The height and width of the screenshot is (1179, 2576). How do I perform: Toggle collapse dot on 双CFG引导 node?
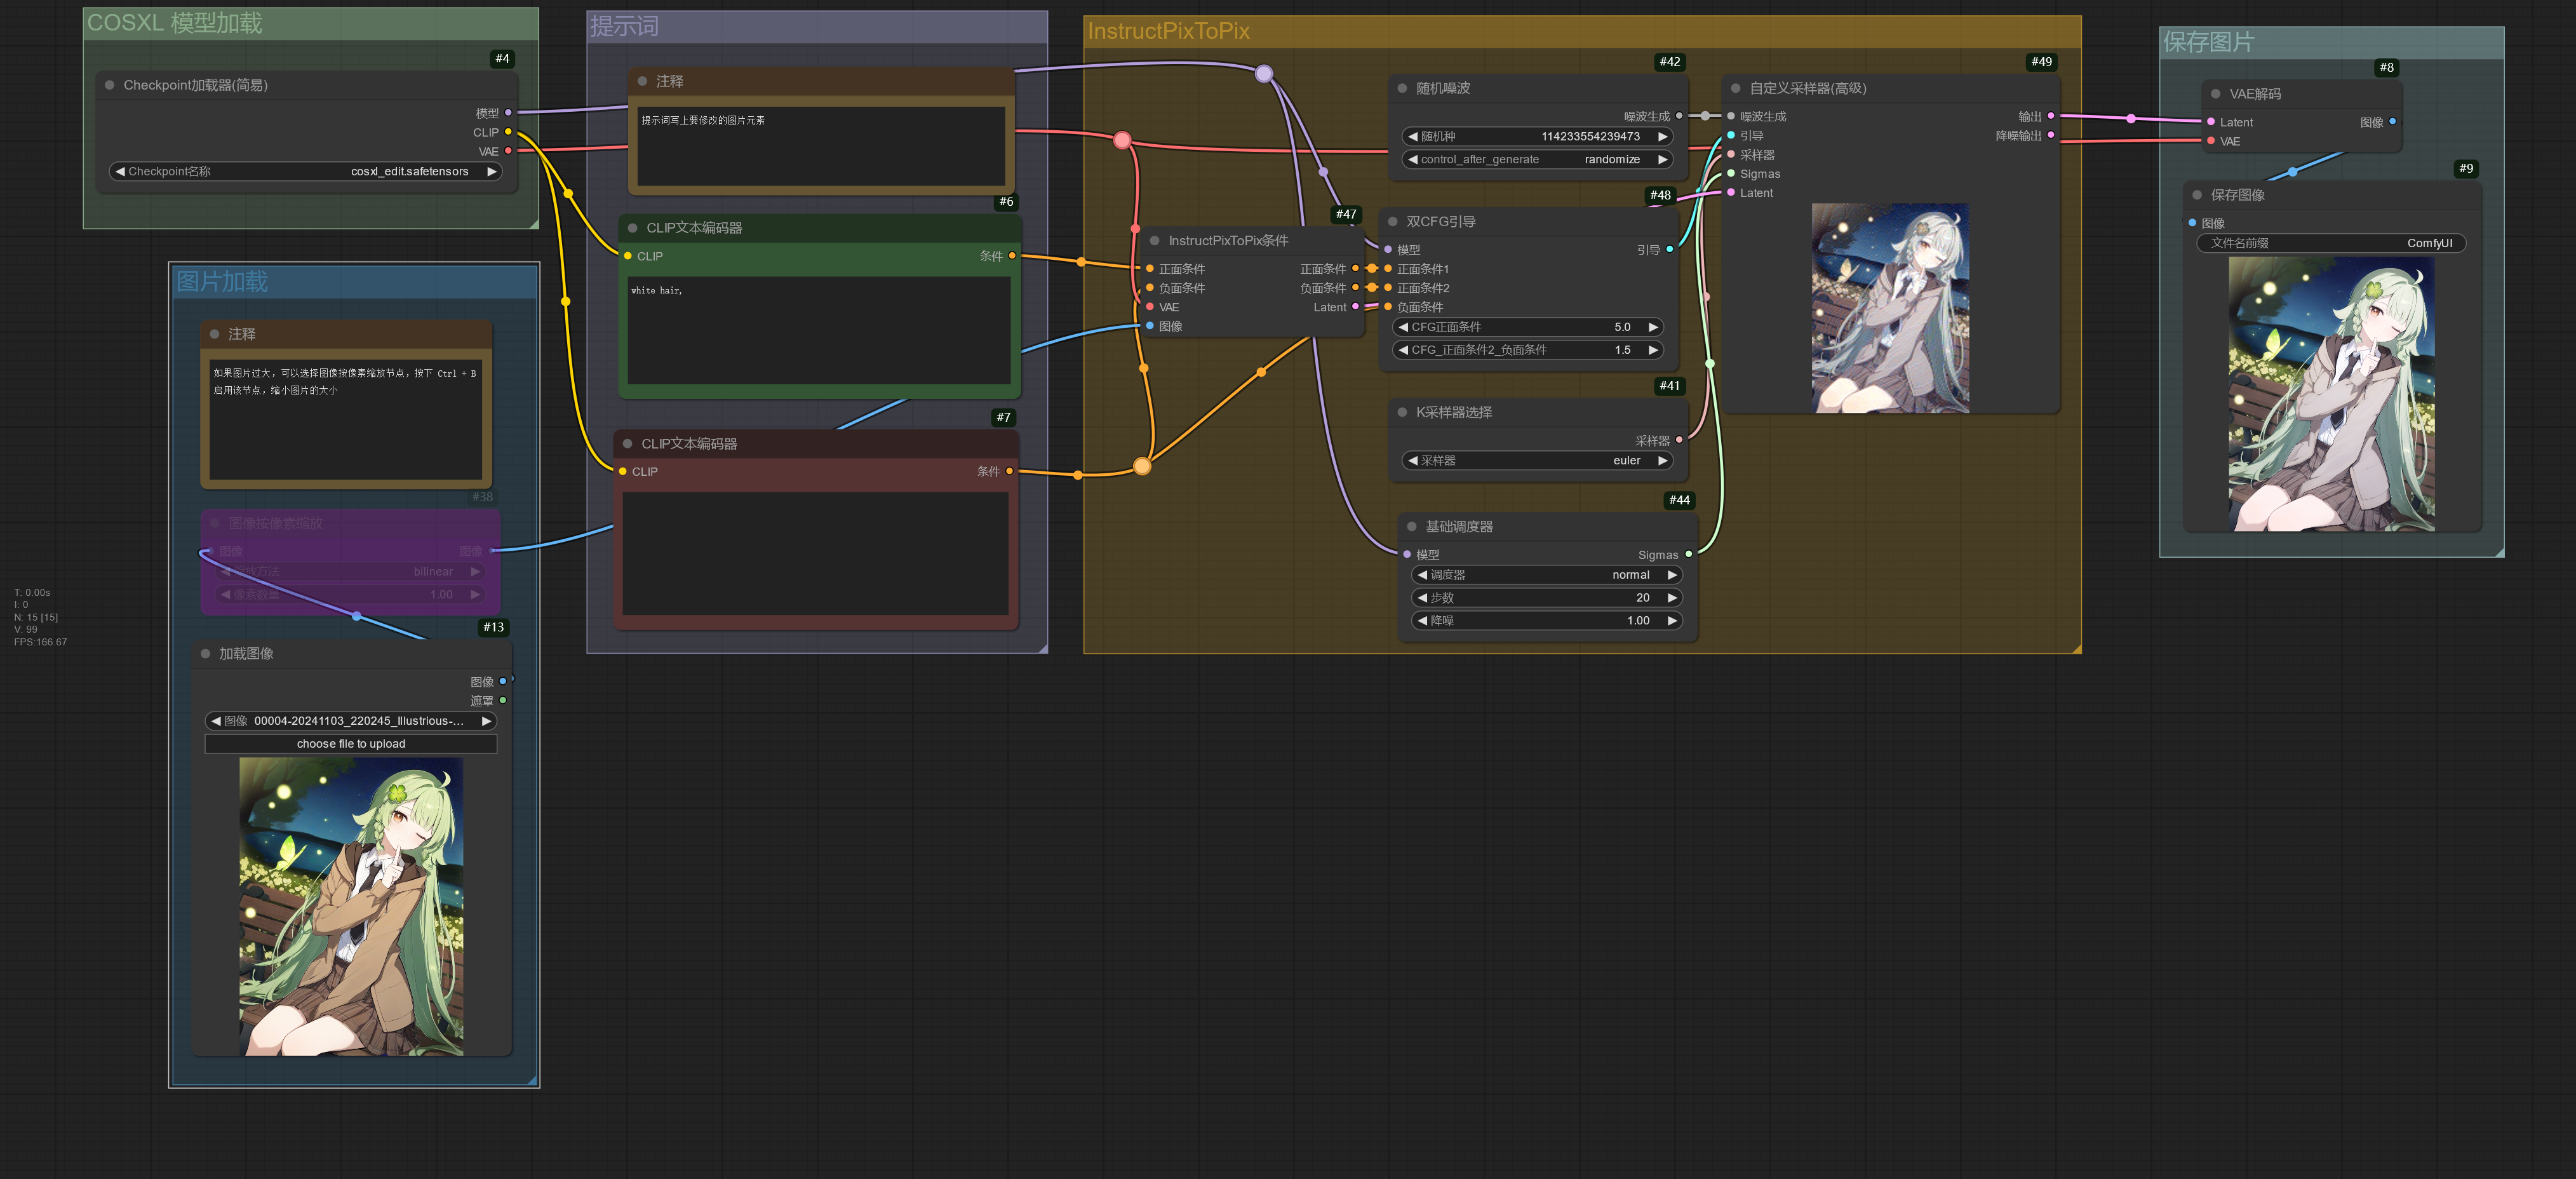coord(1393,222)
